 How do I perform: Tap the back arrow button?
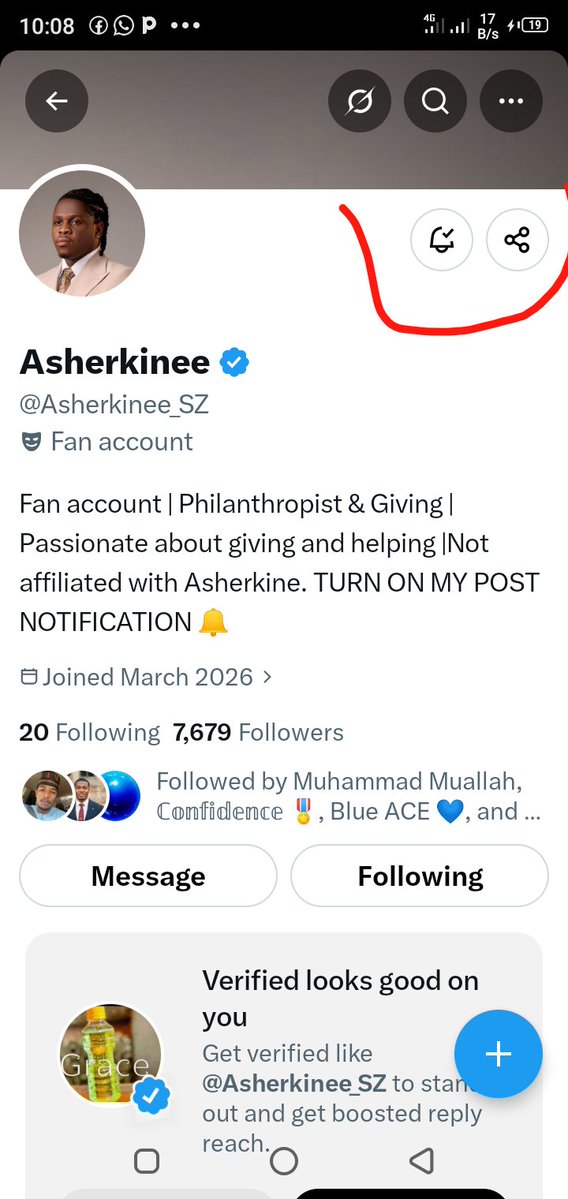click(x=57, y=101)
